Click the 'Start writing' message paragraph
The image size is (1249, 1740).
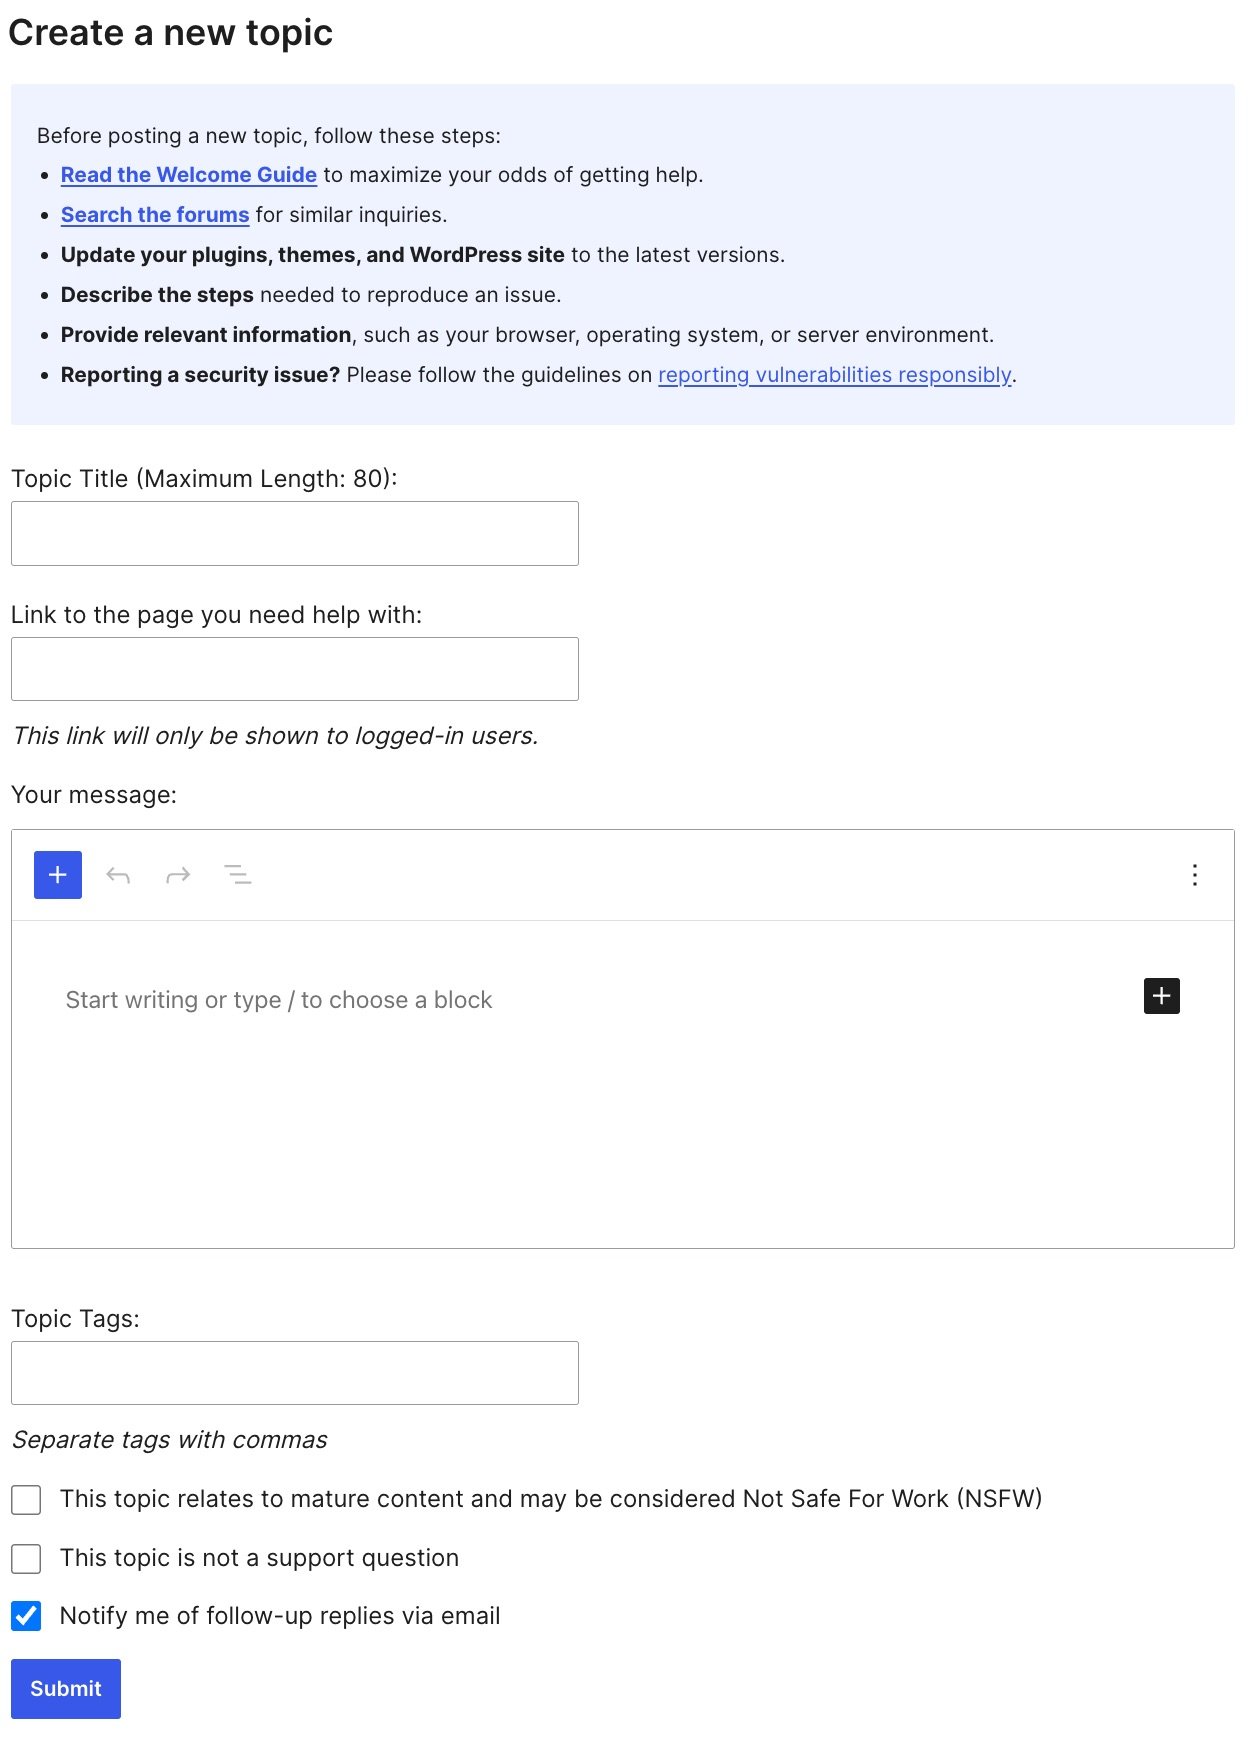279,1000
